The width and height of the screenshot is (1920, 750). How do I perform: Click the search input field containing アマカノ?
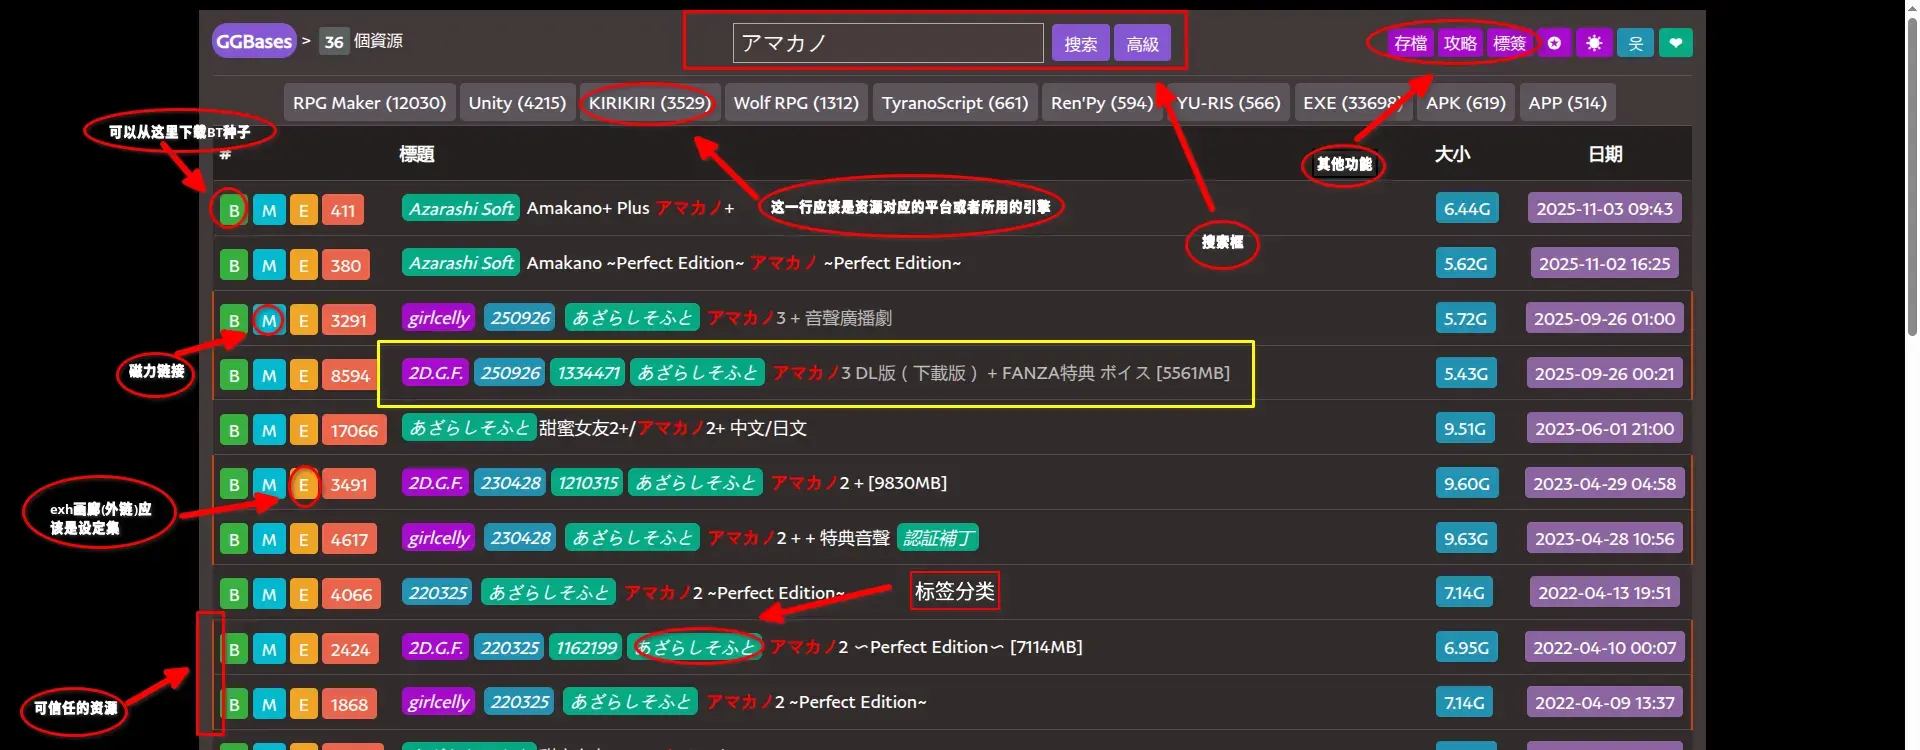tap(888, 43)
